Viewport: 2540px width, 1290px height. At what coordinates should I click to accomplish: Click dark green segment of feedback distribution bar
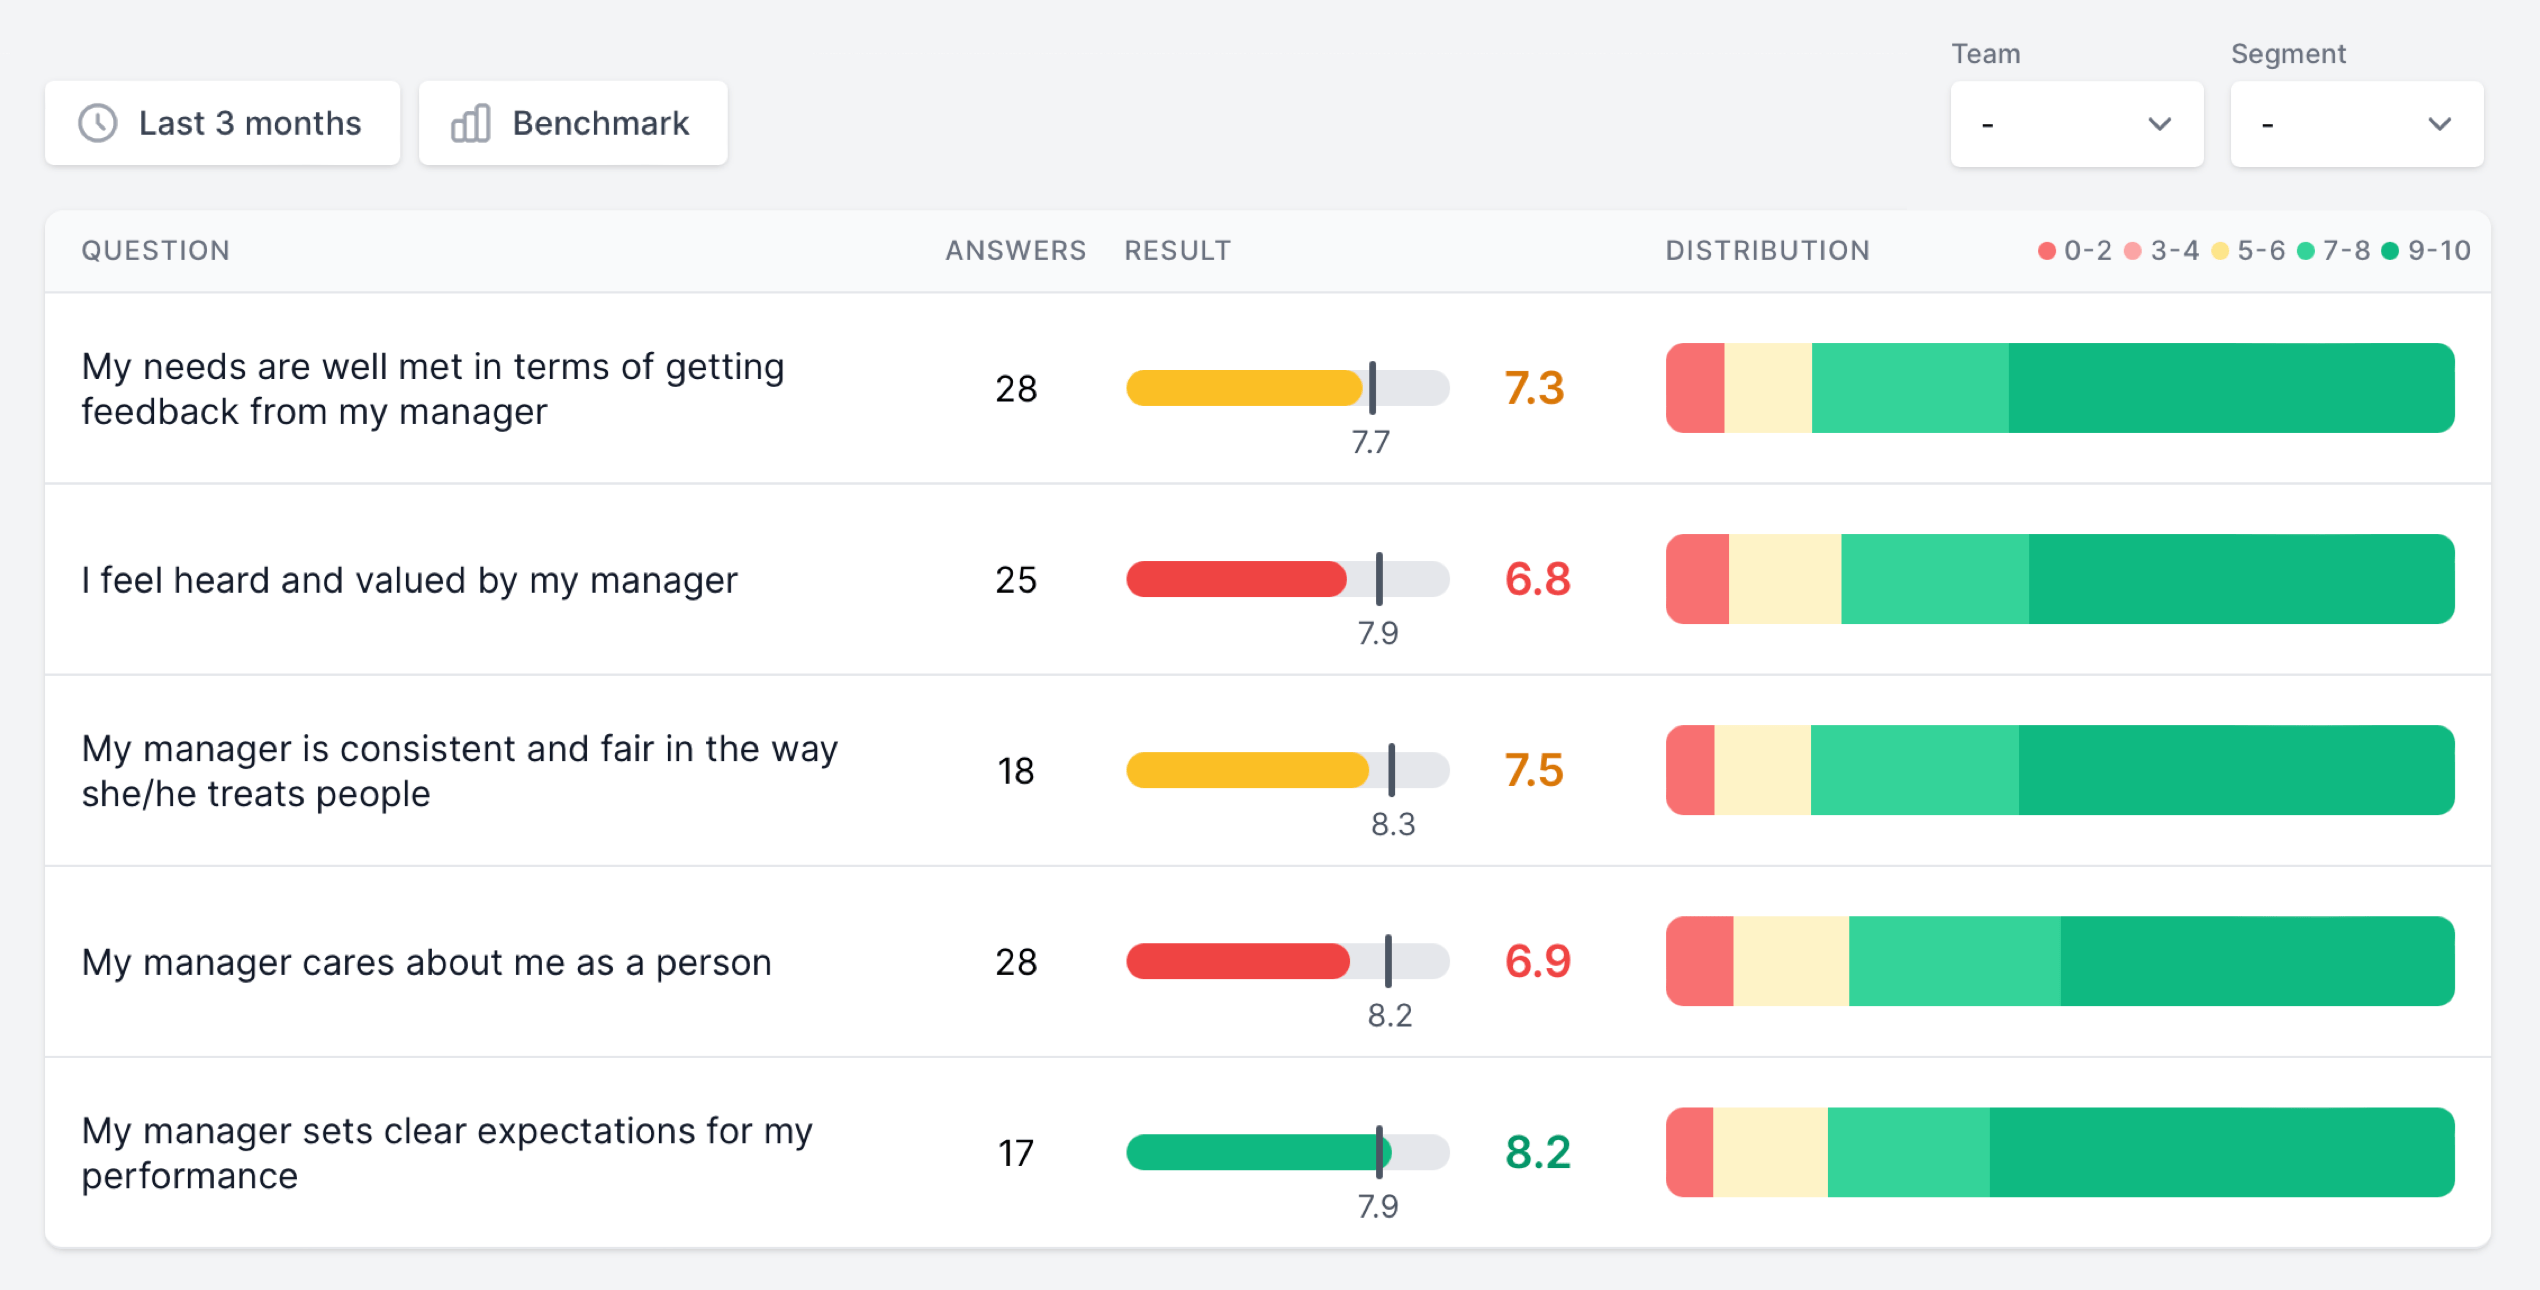tap(2230, 388)
